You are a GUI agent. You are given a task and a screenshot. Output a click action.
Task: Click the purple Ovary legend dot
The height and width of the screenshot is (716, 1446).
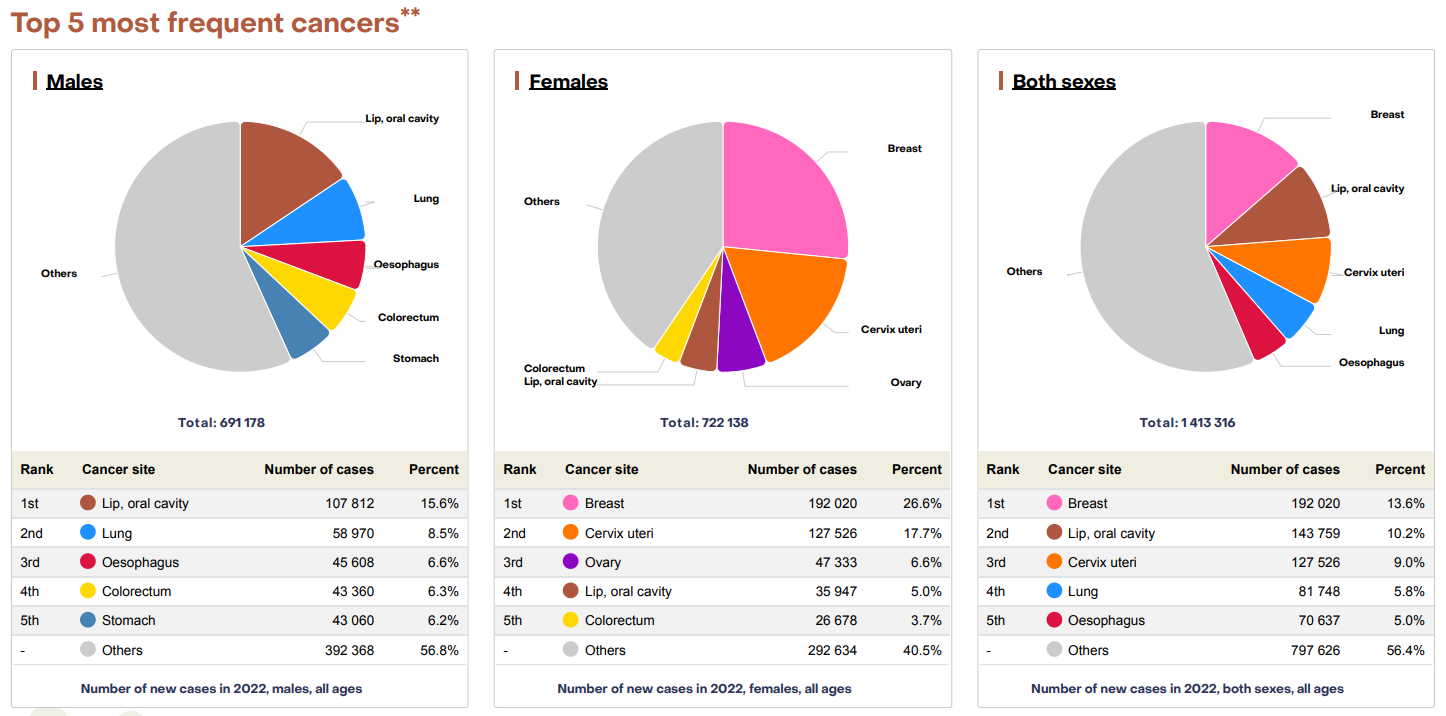[x=570, y=562]
